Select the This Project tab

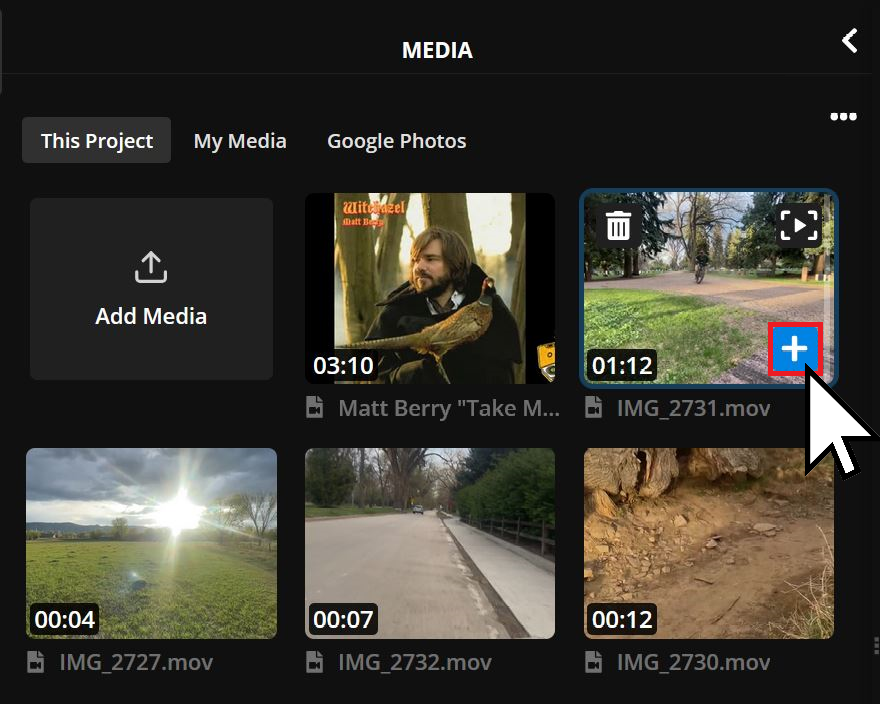click(x=97, y=141)
